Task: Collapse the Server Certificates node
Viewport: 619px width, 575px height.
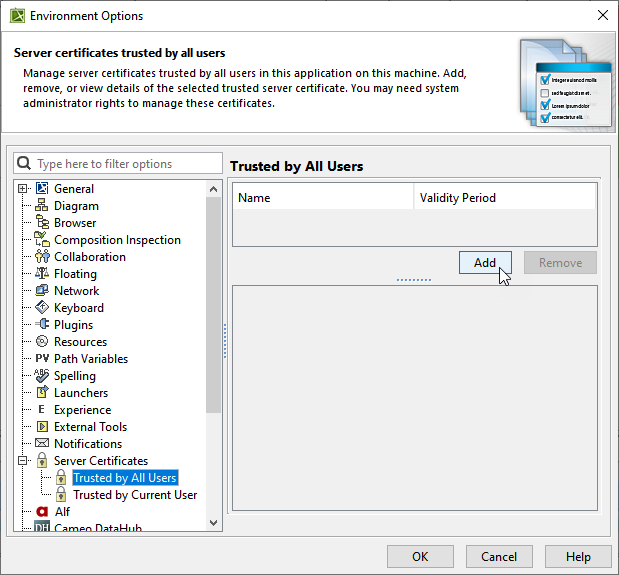Action: (23, 461)
